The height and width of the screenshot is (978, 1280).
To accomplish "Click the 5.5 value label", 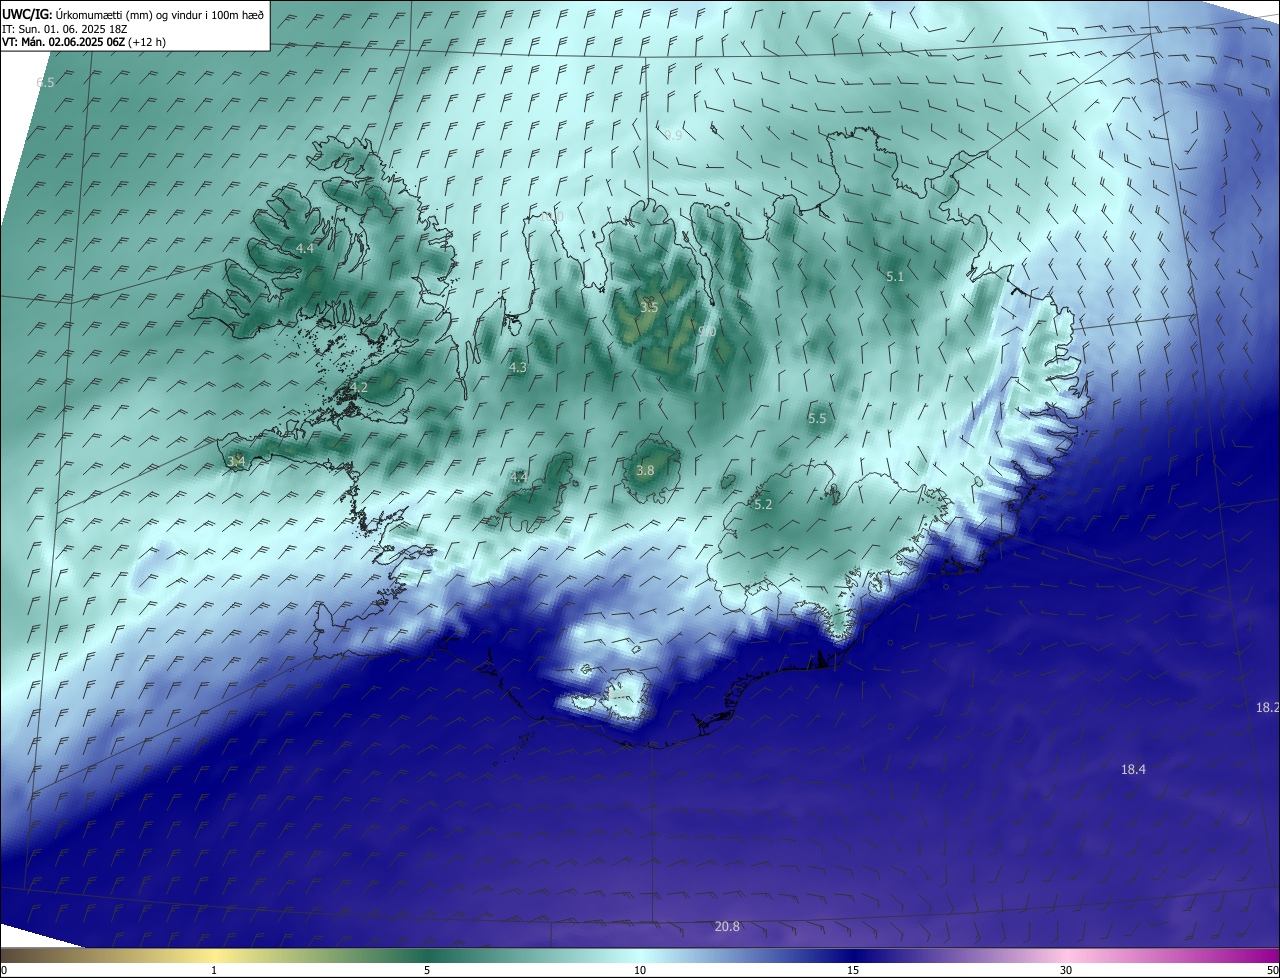I will pos(817,418).
